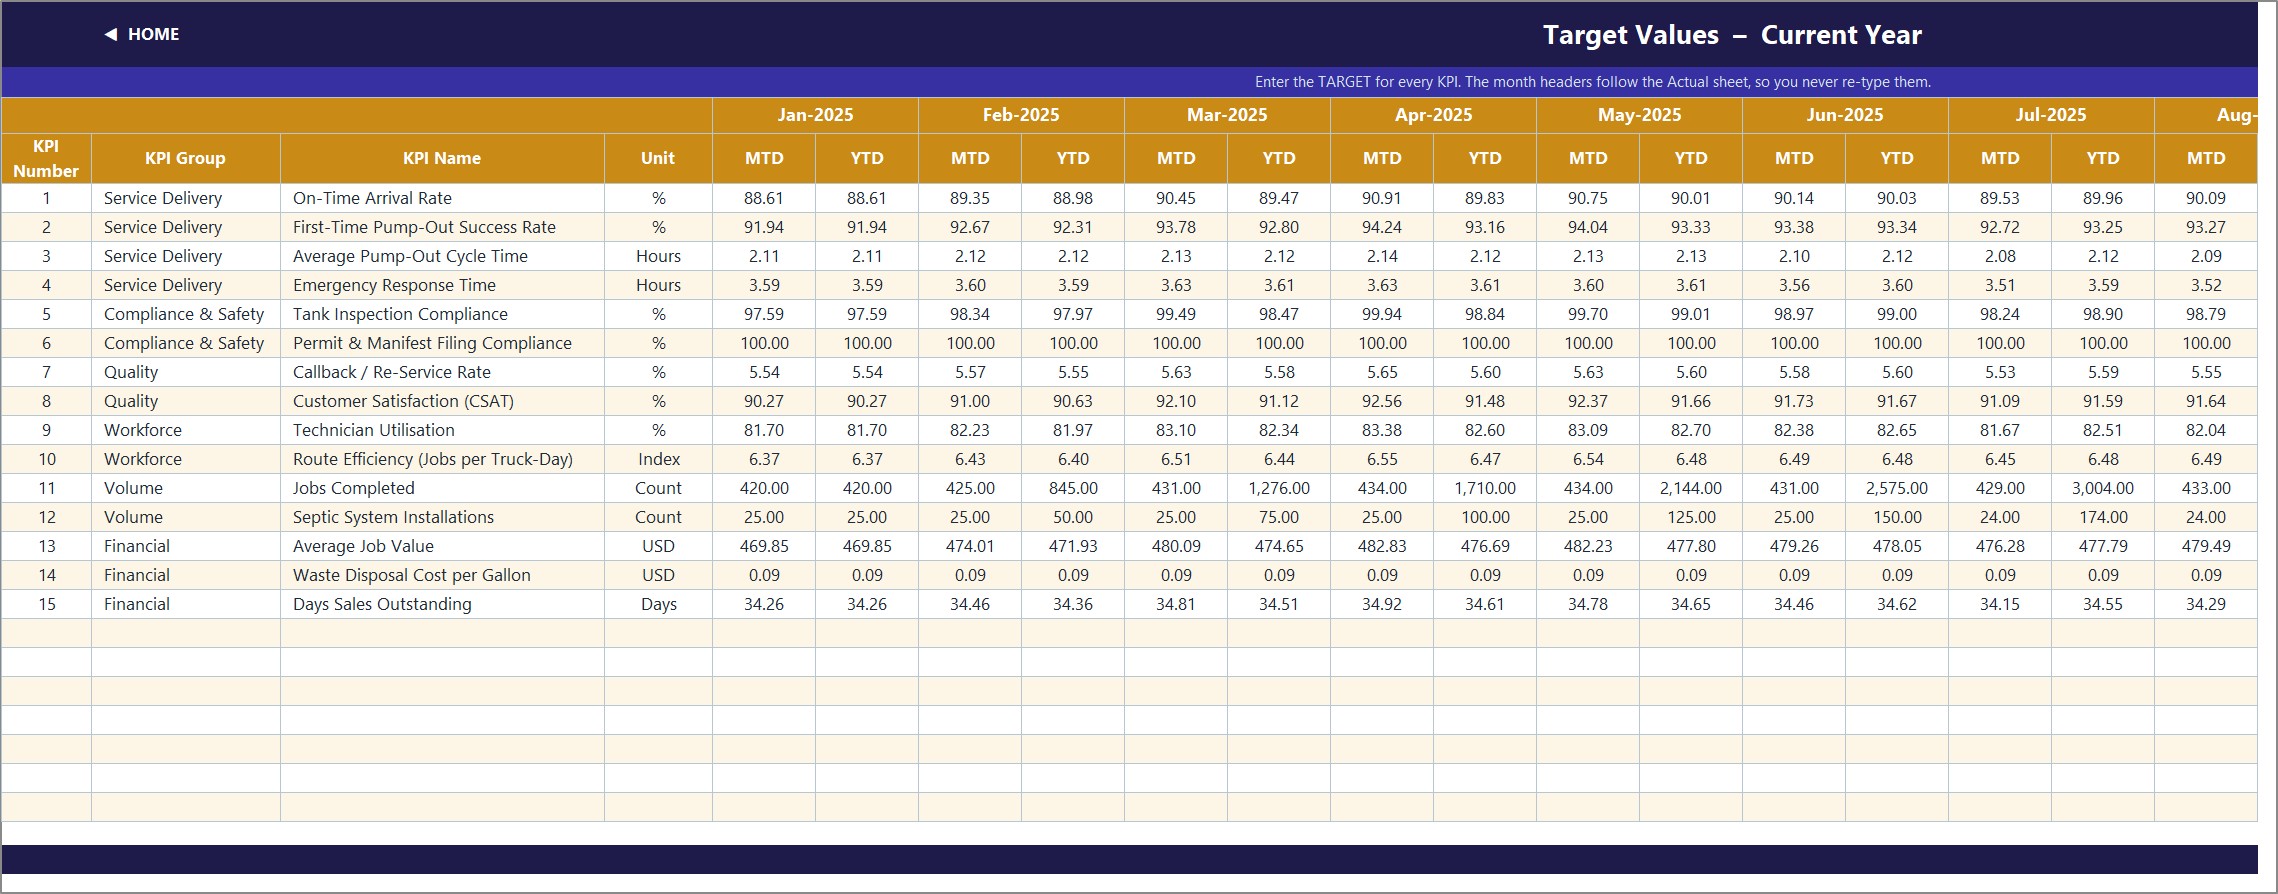Image resolution: width=2278 pixels, height=894 pixels.
Task: Select the May-2025 month header
Action: pos(1639,115)
